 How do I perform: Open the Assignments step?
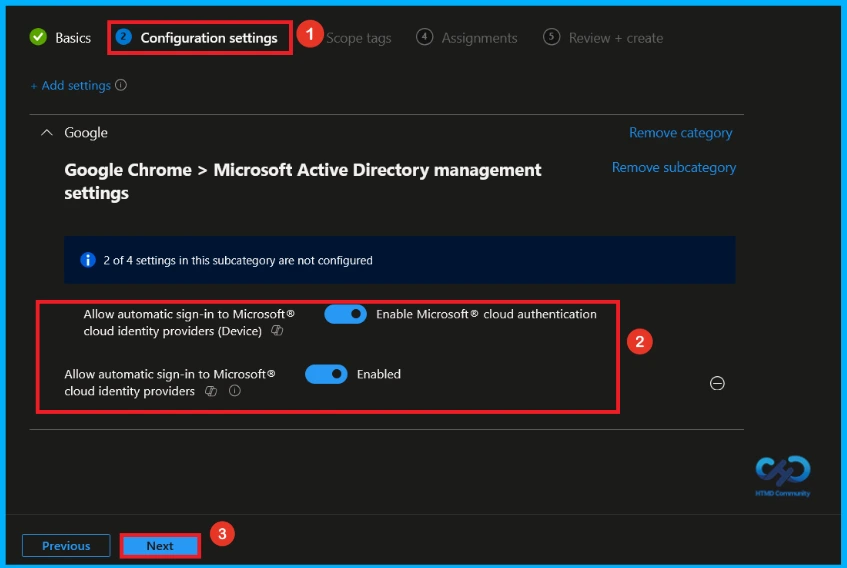click(479, 38)
